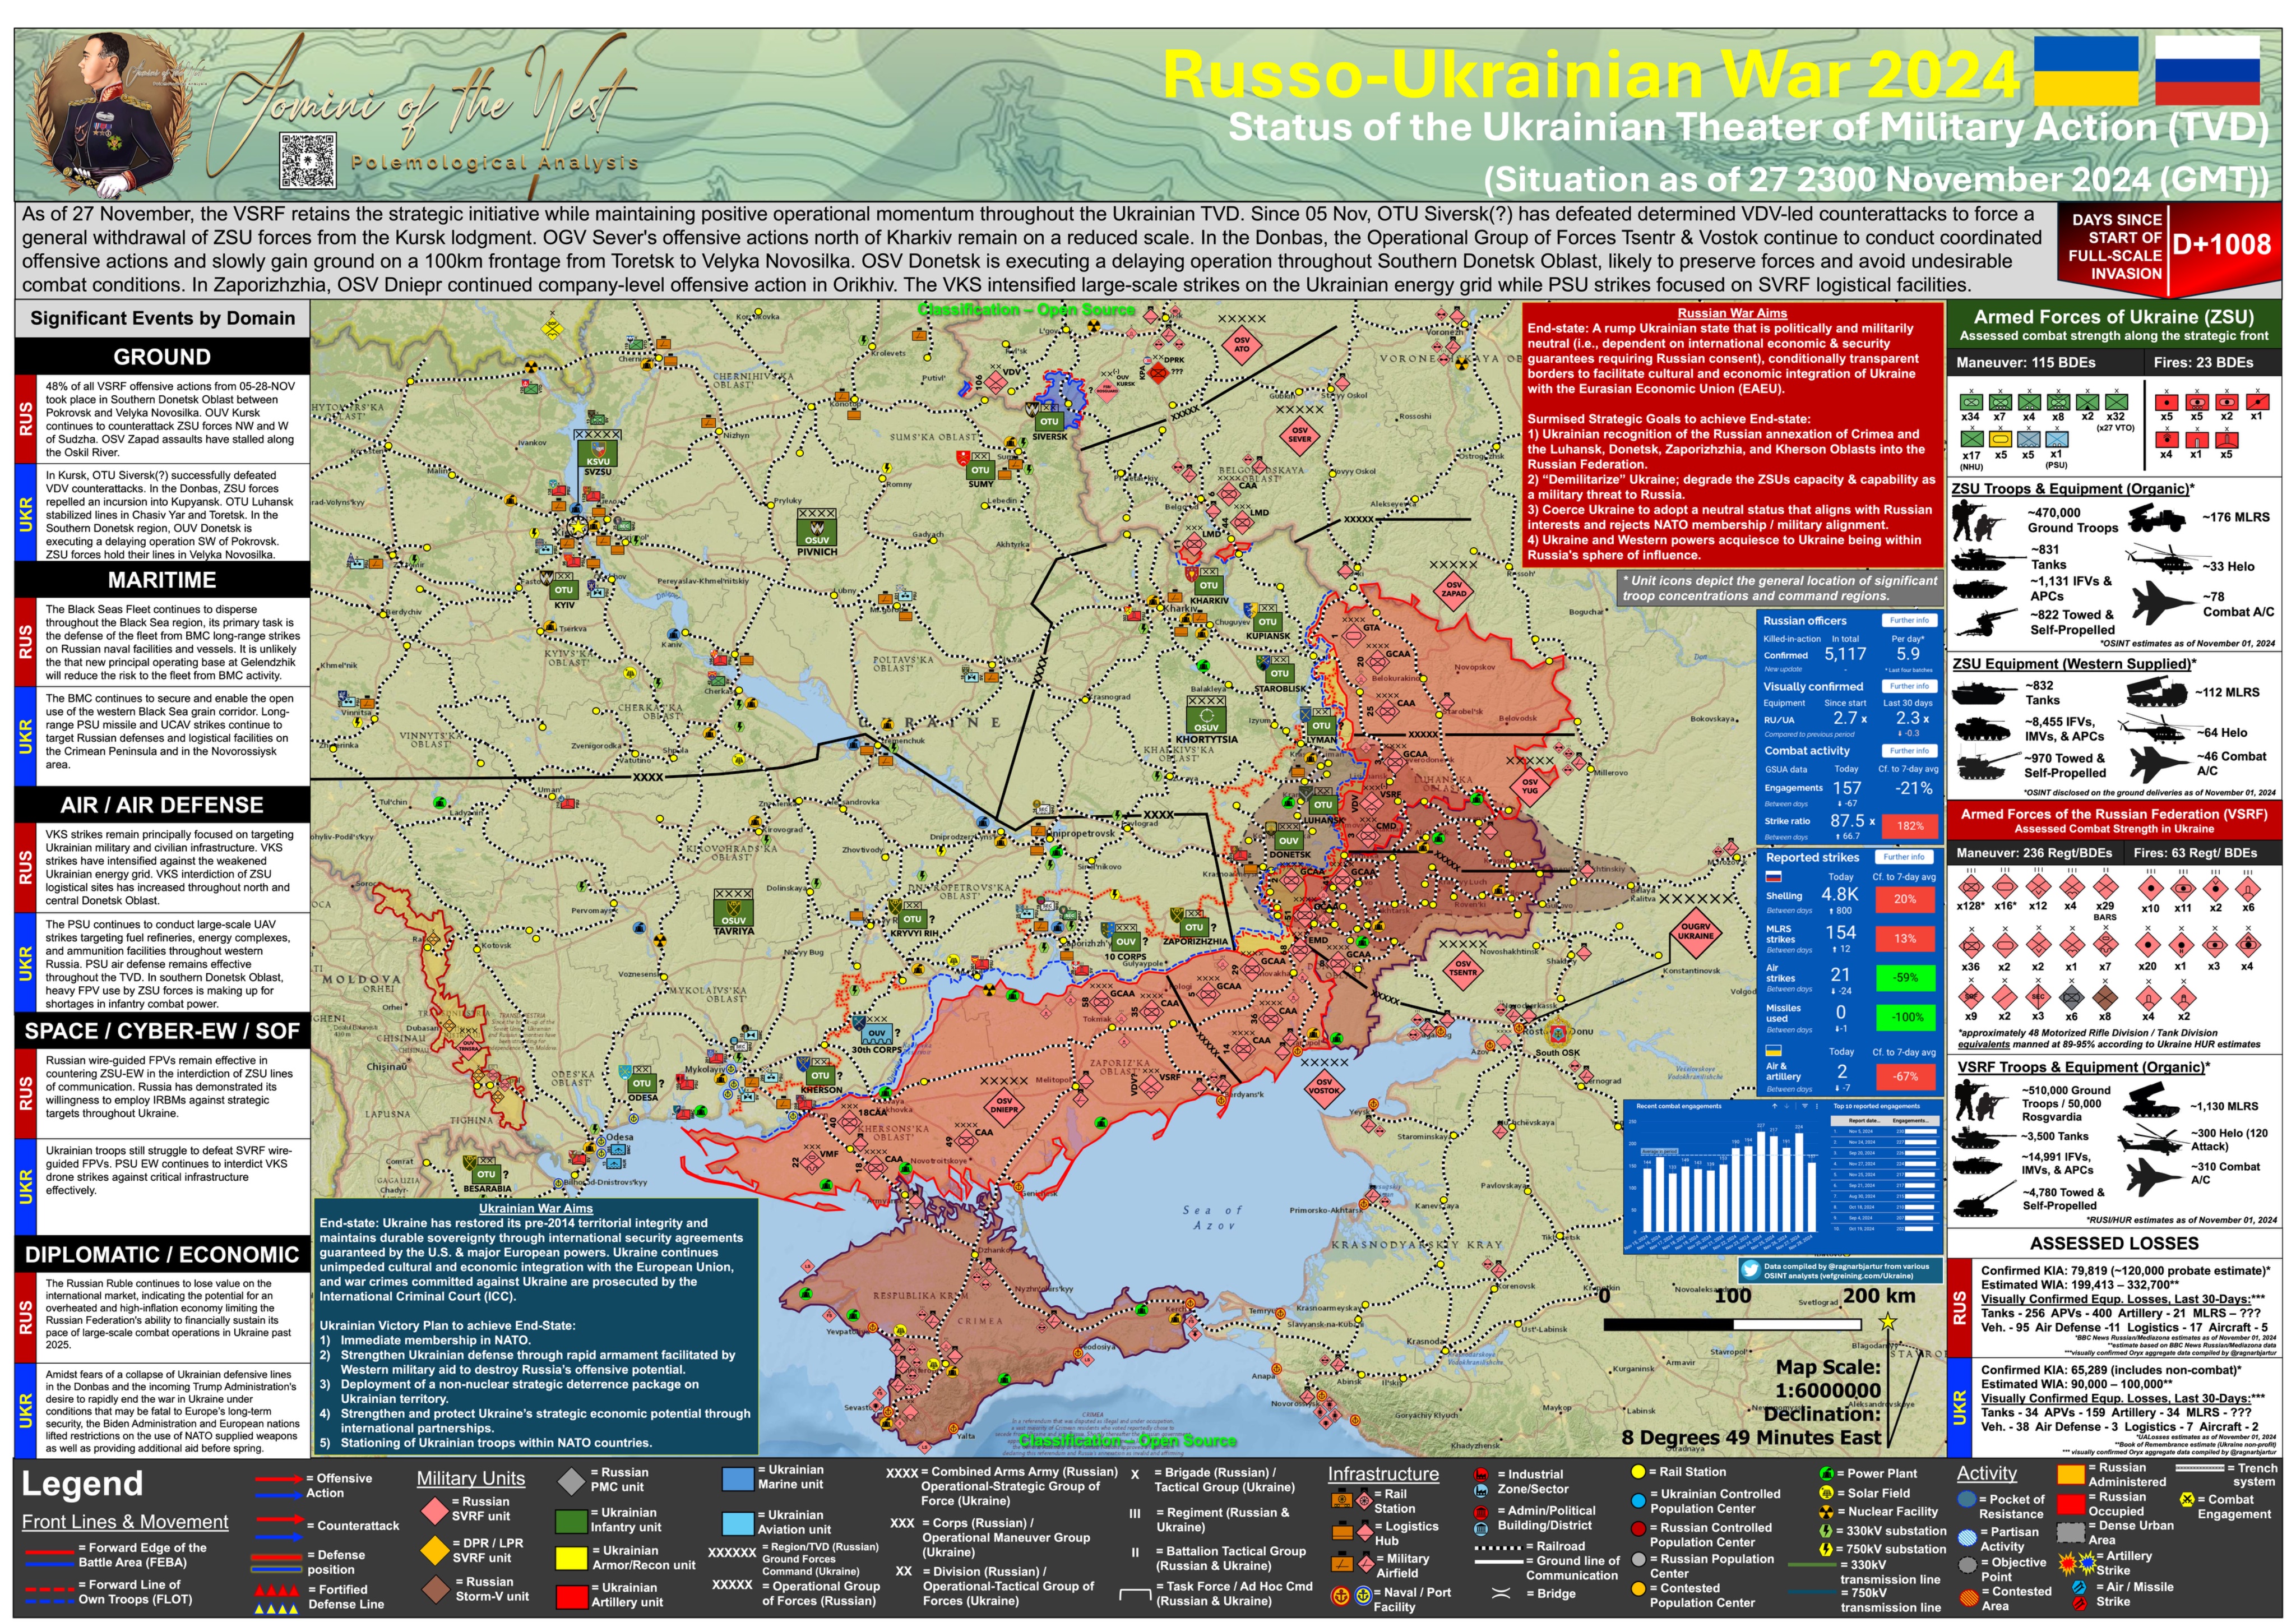Open Further info for Combat activity
2296x1622 pixels.
1909,750
